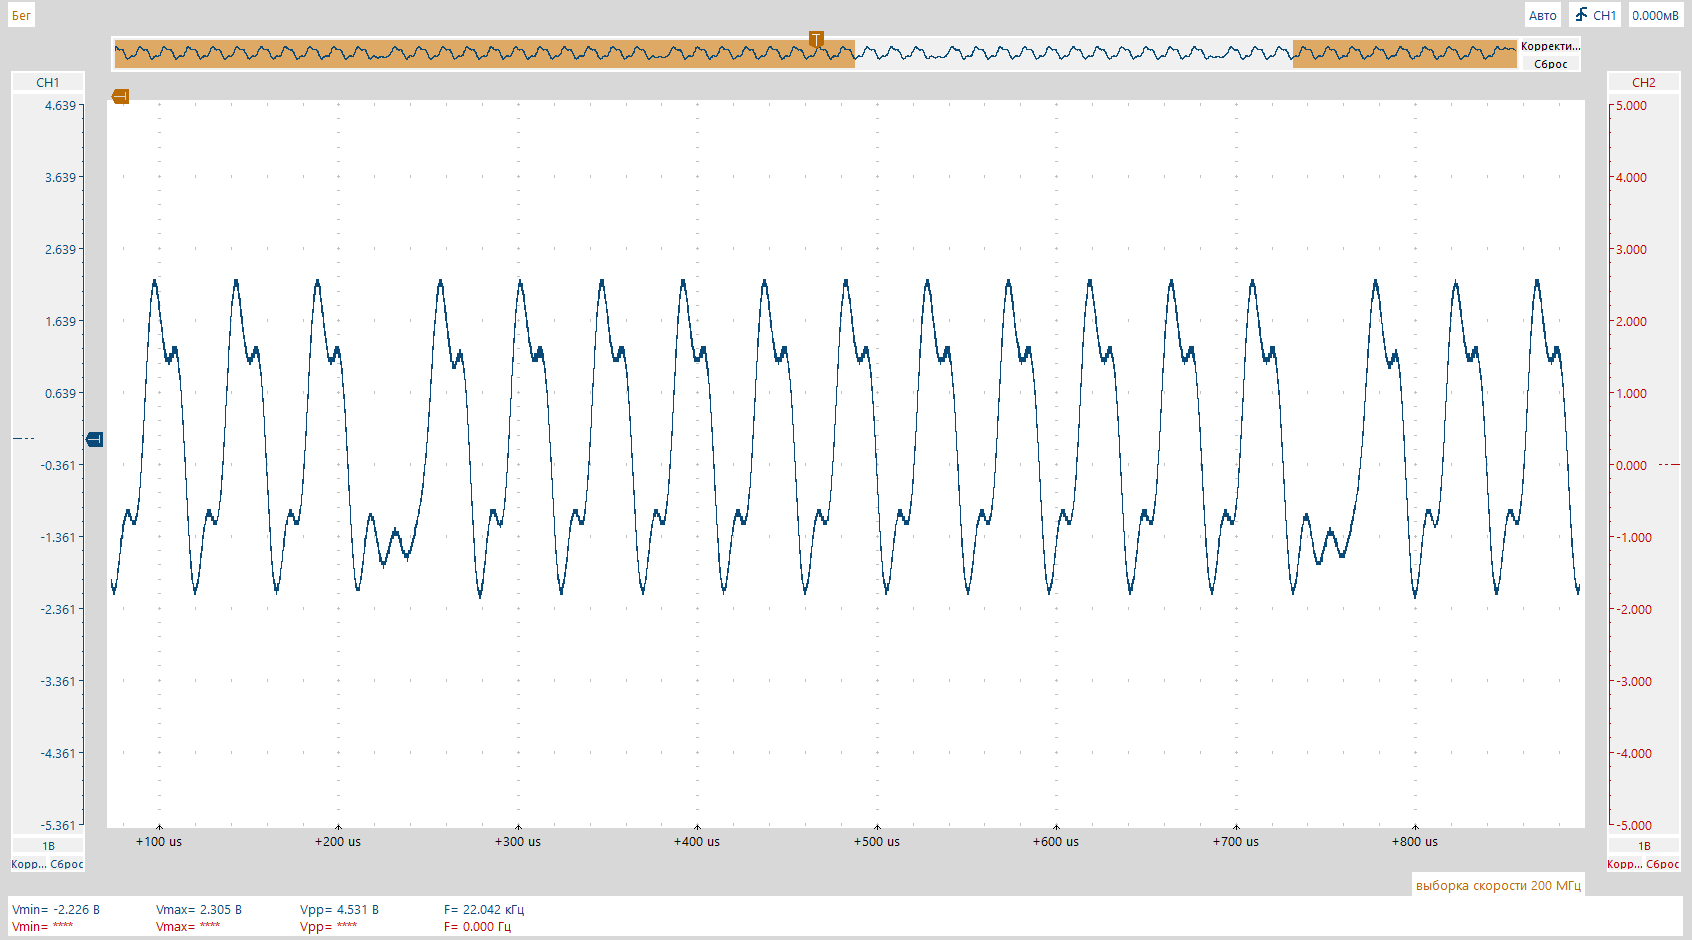1692x940 pixels.
Task: Click Сброс under the CH2 scale
Action: [1663, 864]
